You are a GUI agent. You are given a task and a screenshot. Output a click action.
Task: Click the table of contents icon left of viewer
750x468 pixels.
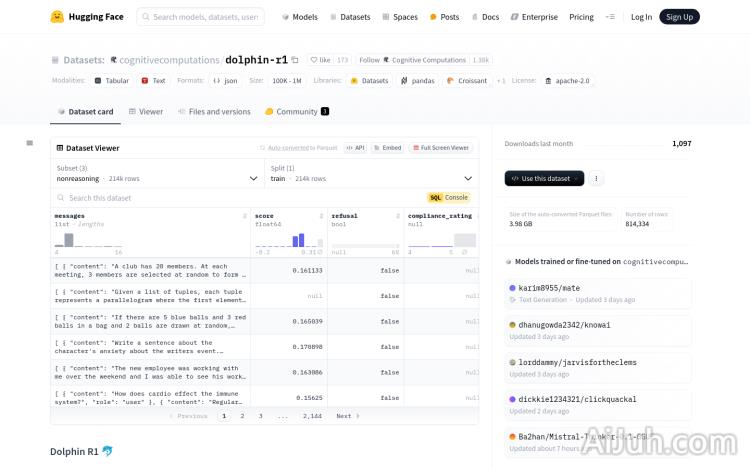tap(30, 143)
